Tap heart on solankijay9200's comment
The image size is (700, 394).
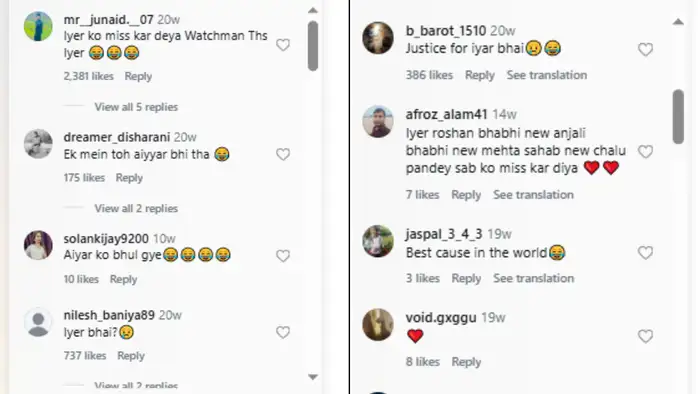point(283,256)
